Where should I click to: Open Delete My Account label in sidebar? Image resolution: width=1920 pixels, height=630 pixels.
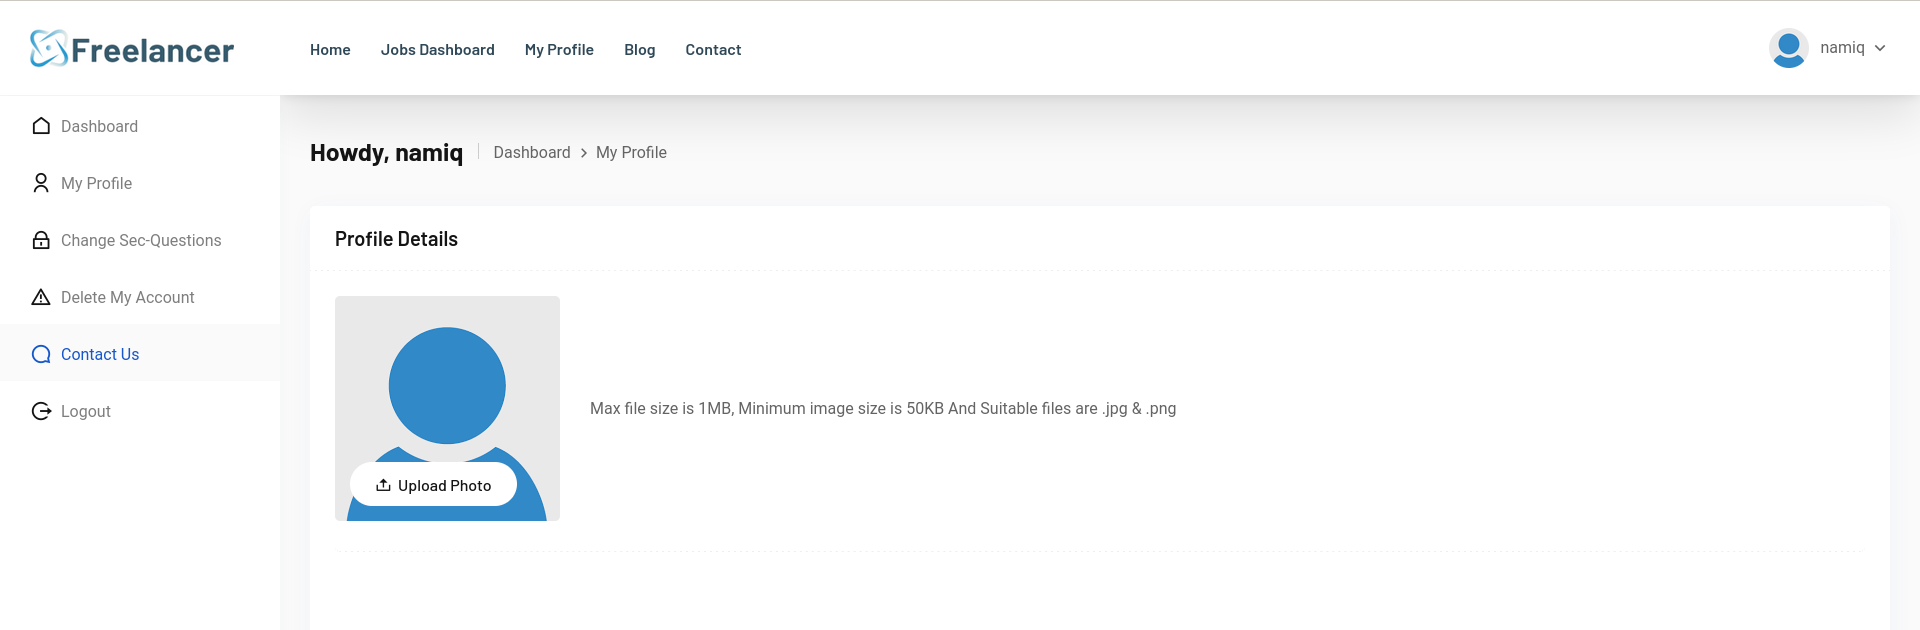pos(127,297)
